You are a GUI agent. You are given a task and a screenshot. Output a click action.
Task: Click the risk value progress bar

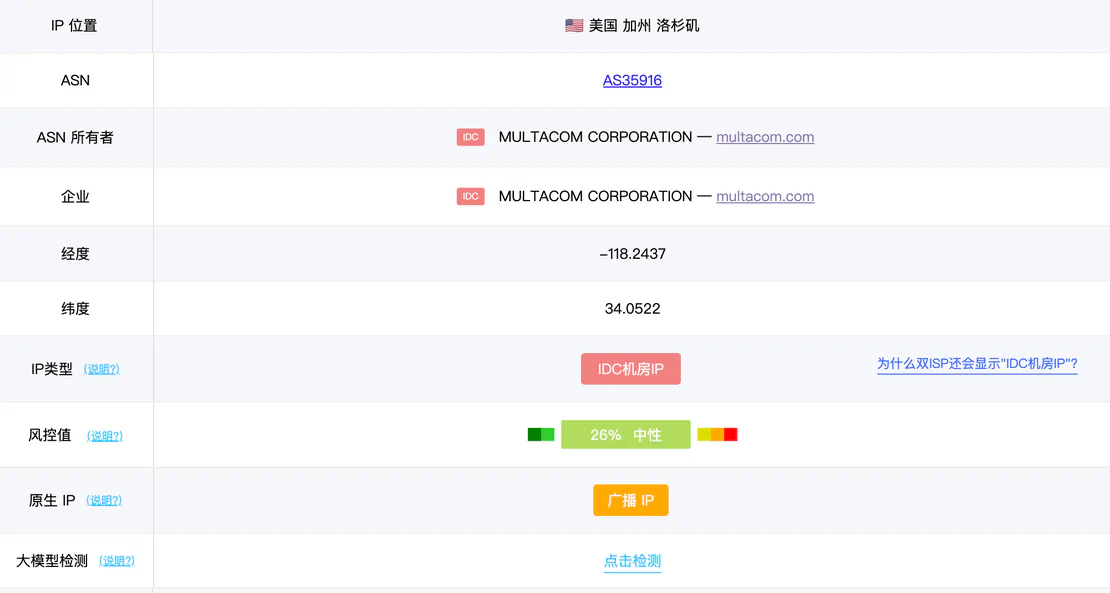626,434
